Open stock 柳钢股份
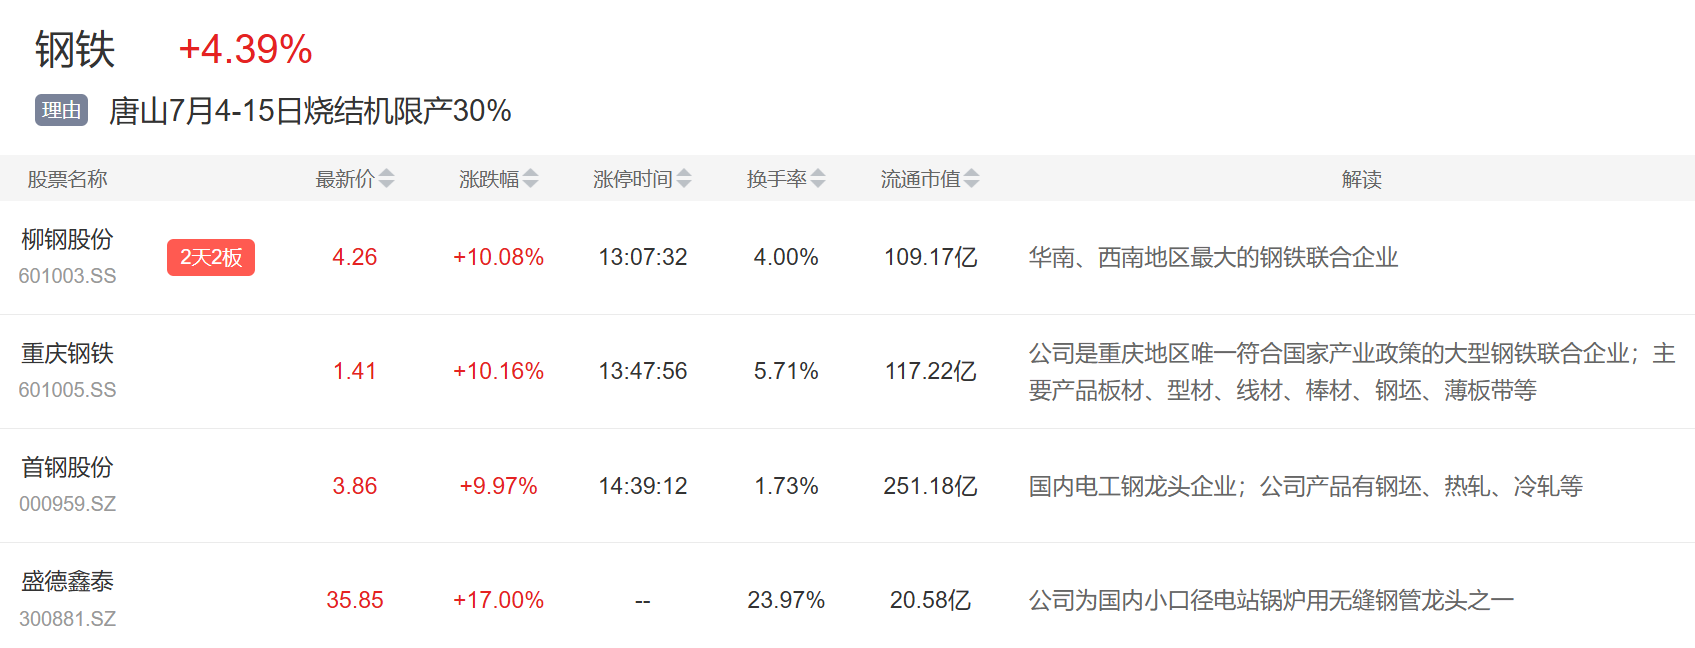Viewport: 1695px width, 648px height. click(67, 240)
